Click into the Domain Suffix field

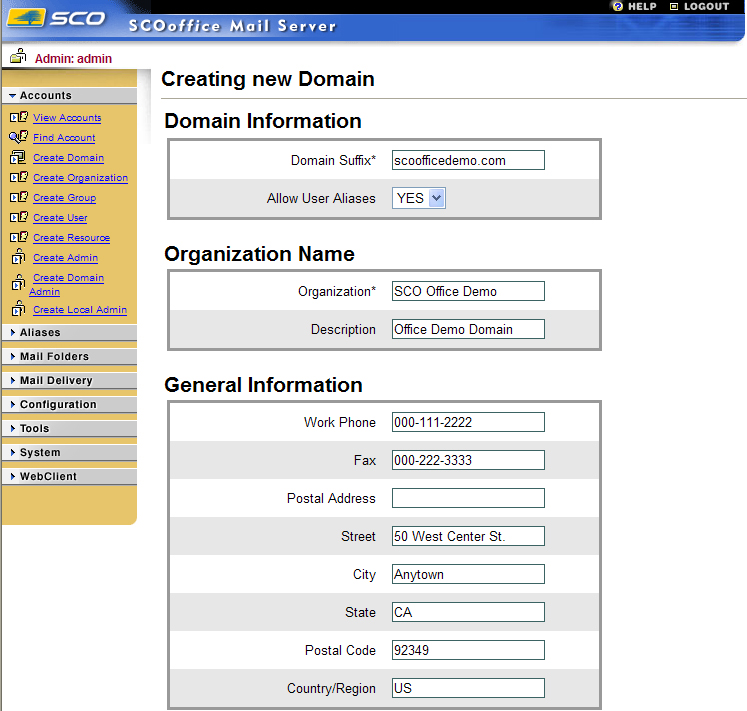coord(468,160)
